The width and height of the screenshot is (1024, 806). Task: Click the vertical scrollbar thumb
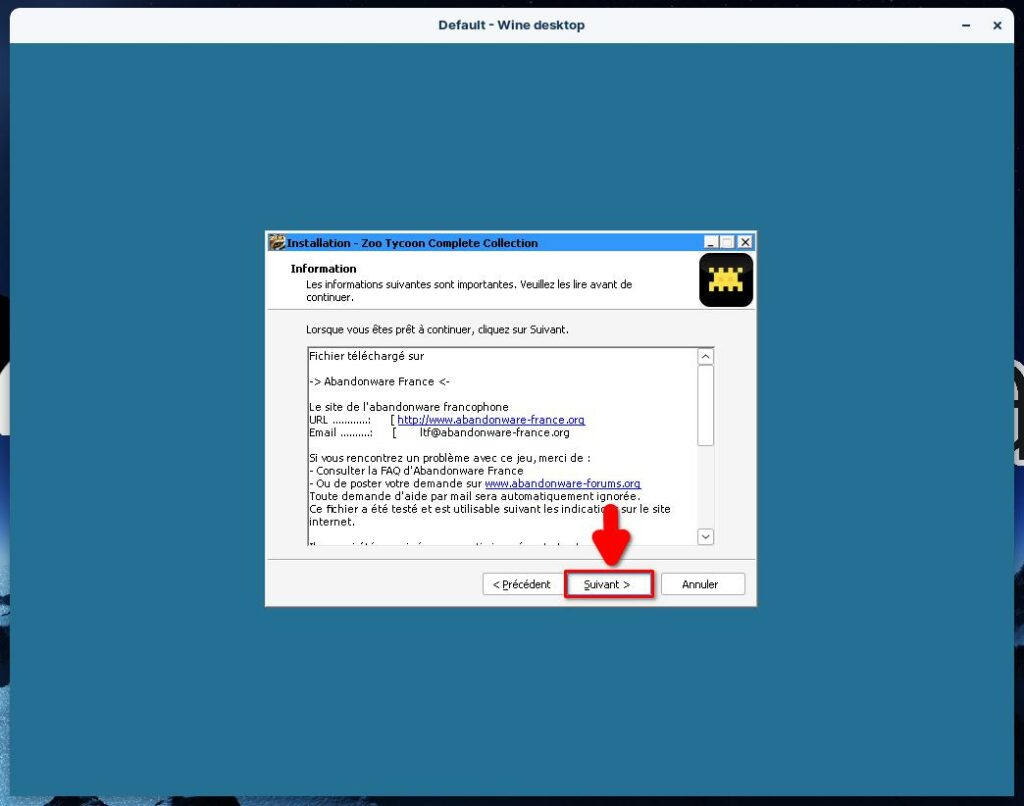point(705,405)
